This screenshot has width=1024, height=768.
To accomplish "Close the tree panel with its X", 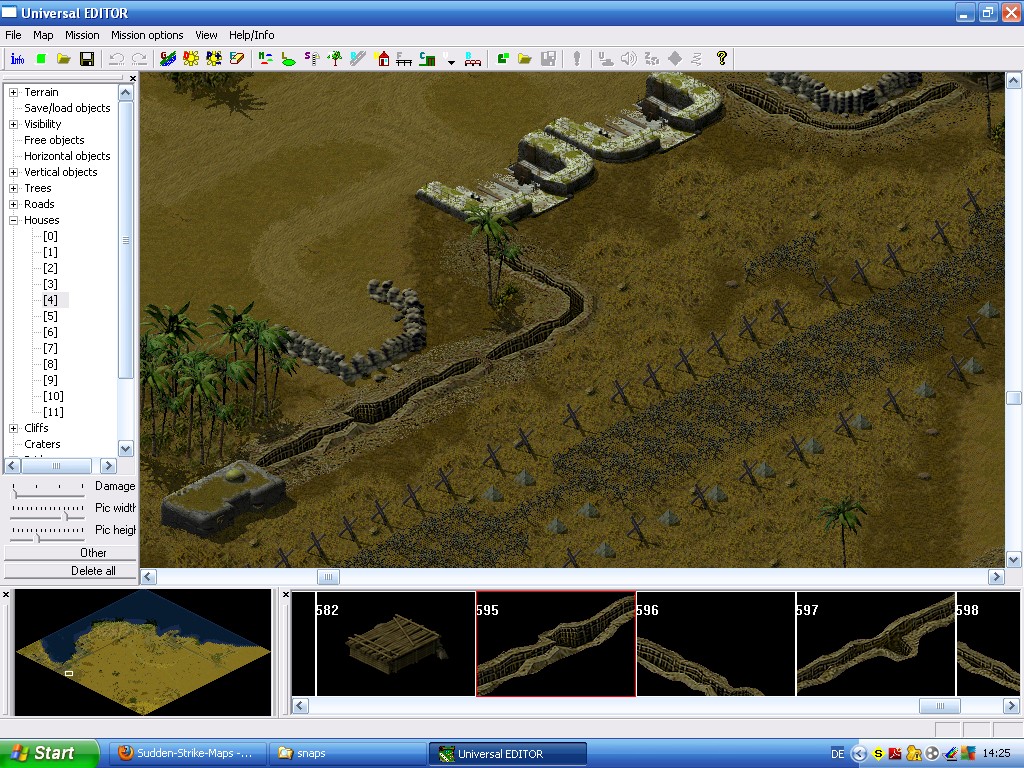I will tap(133, 78).
